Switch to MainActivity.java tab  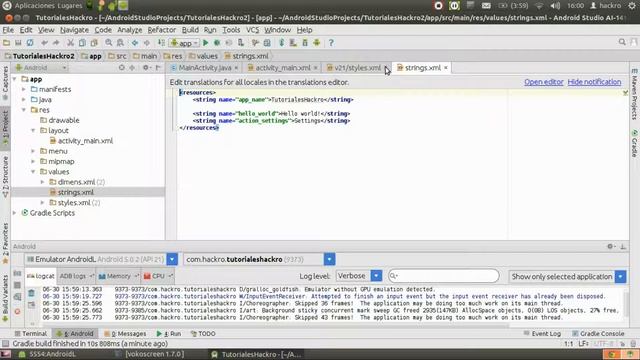coord(204,68)
